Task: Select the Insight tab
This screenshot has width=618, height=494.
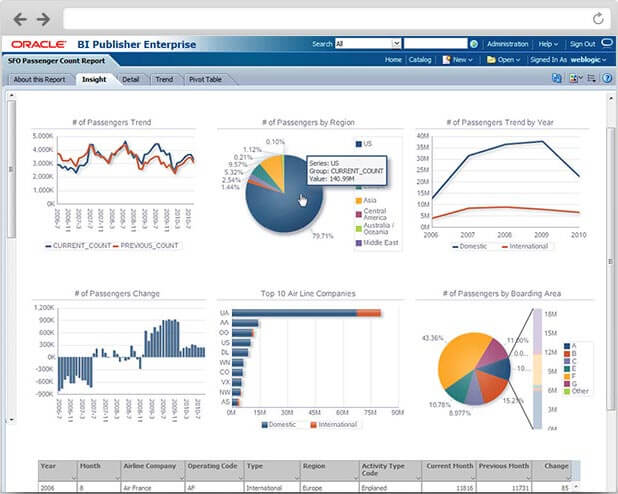Action: click(x=94, y=79)
